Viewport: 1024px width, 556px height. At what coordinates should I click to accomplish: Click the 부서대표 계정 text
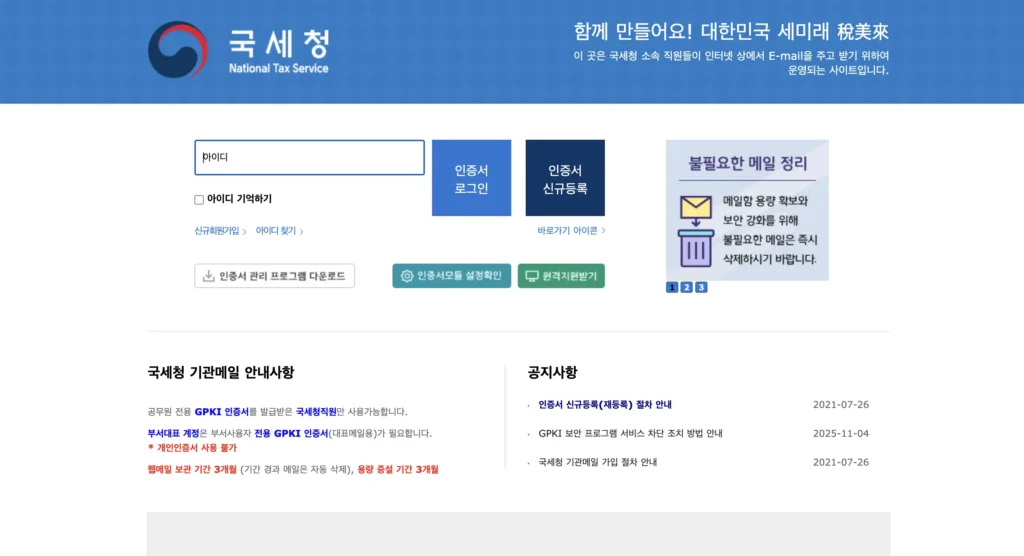coord(173,434)
